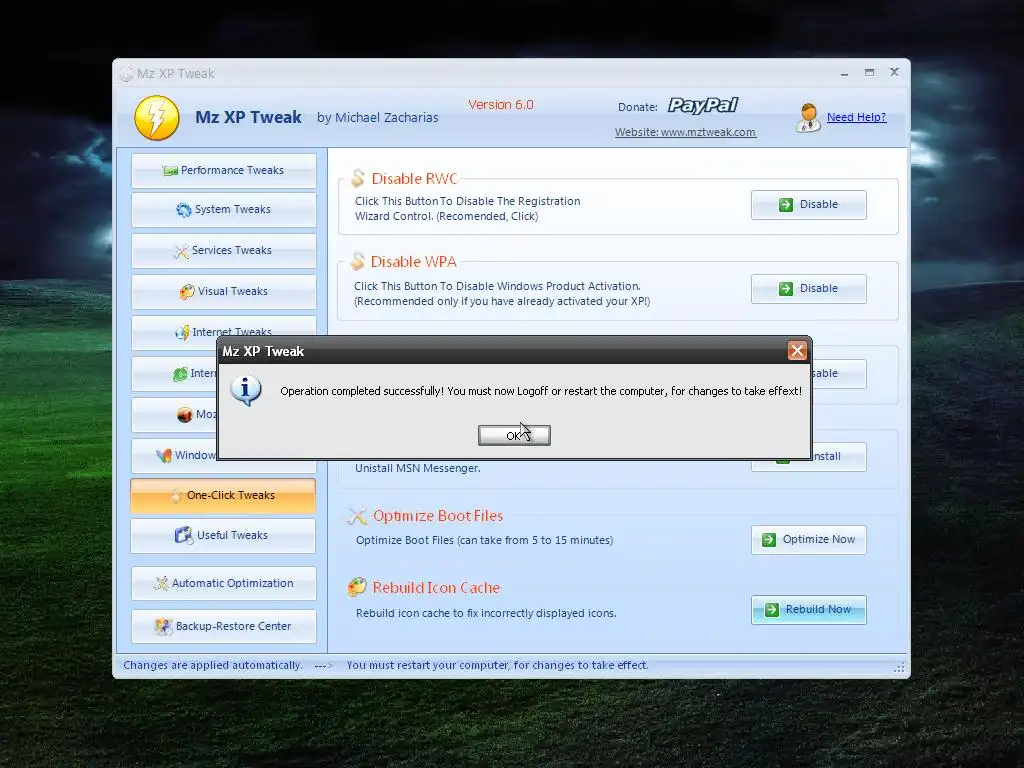Click the green arrow icon on Rebuild Now

[772, 609]
